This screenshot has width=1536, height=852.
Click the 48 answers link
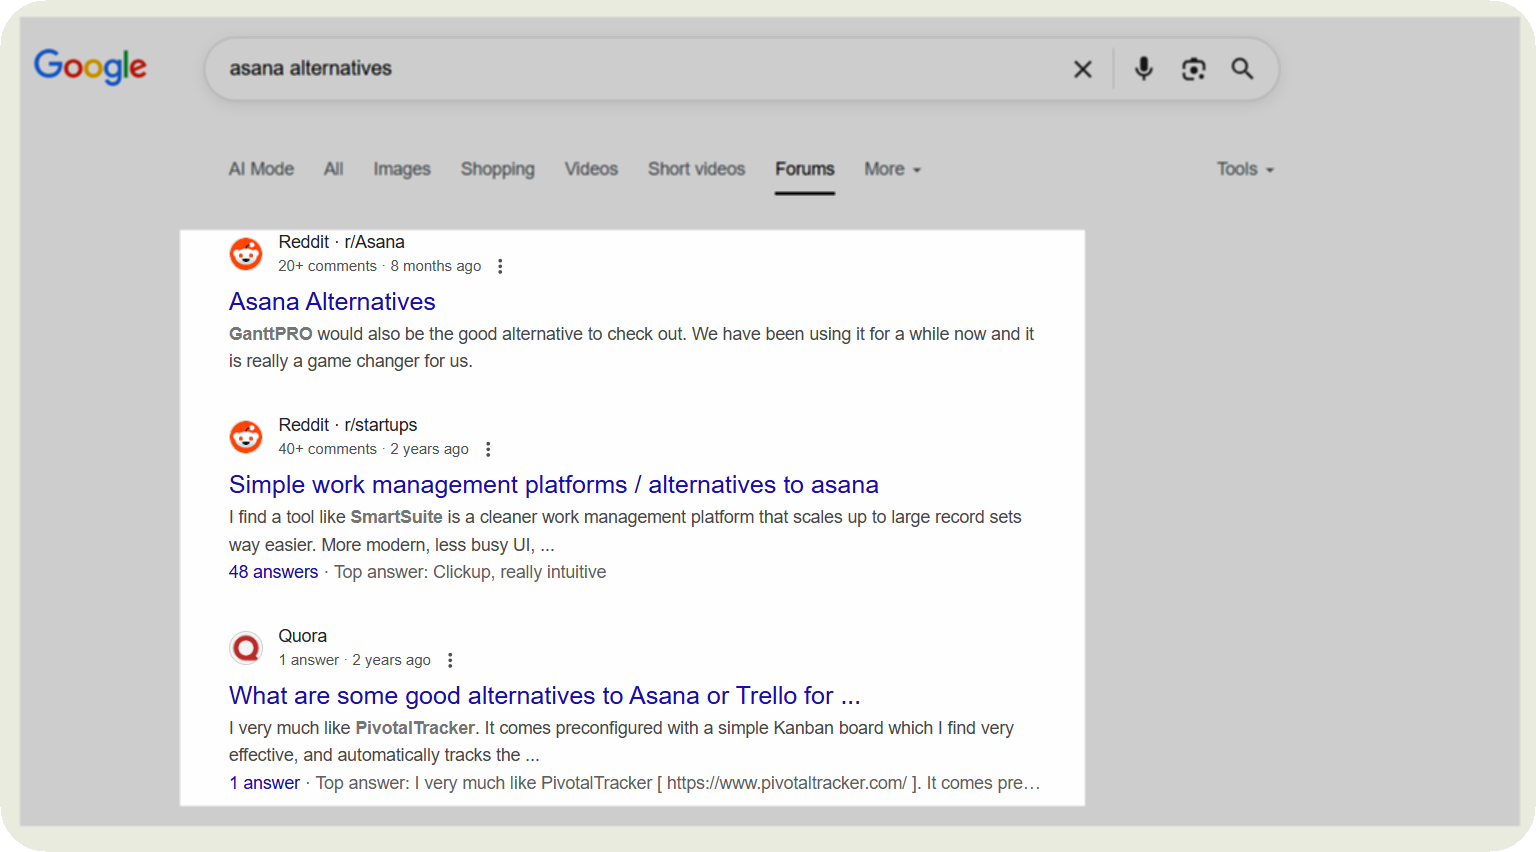point(273,572)
